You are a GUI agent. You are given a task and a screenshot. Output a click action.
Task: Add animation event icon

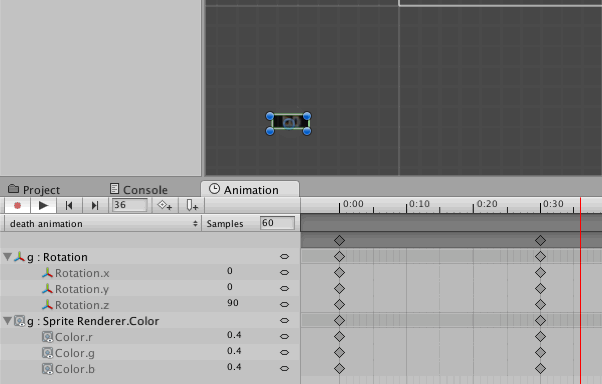click(192, 205)
